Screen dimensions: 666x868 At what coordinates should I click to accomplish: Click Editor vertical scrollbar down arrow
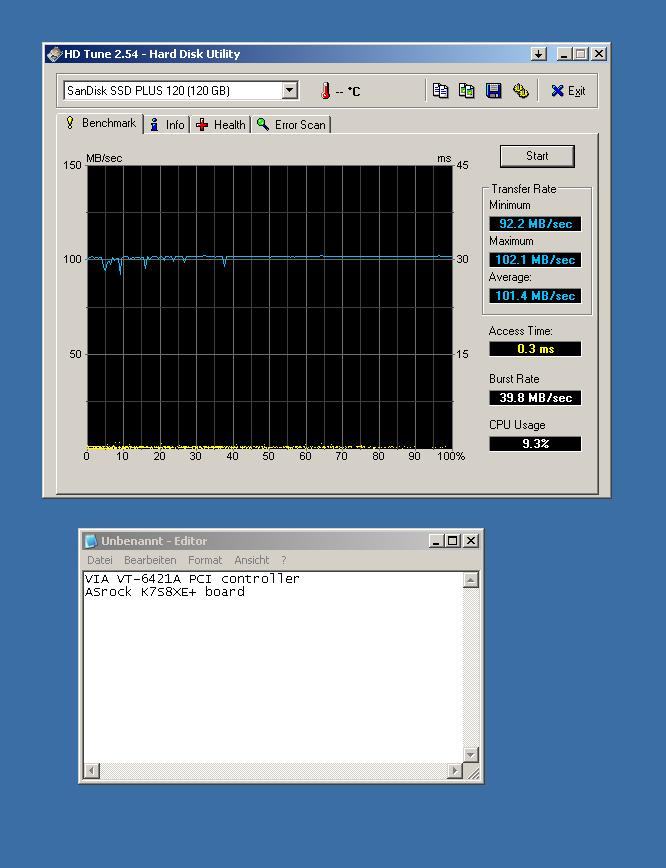(x=470, y=755)
